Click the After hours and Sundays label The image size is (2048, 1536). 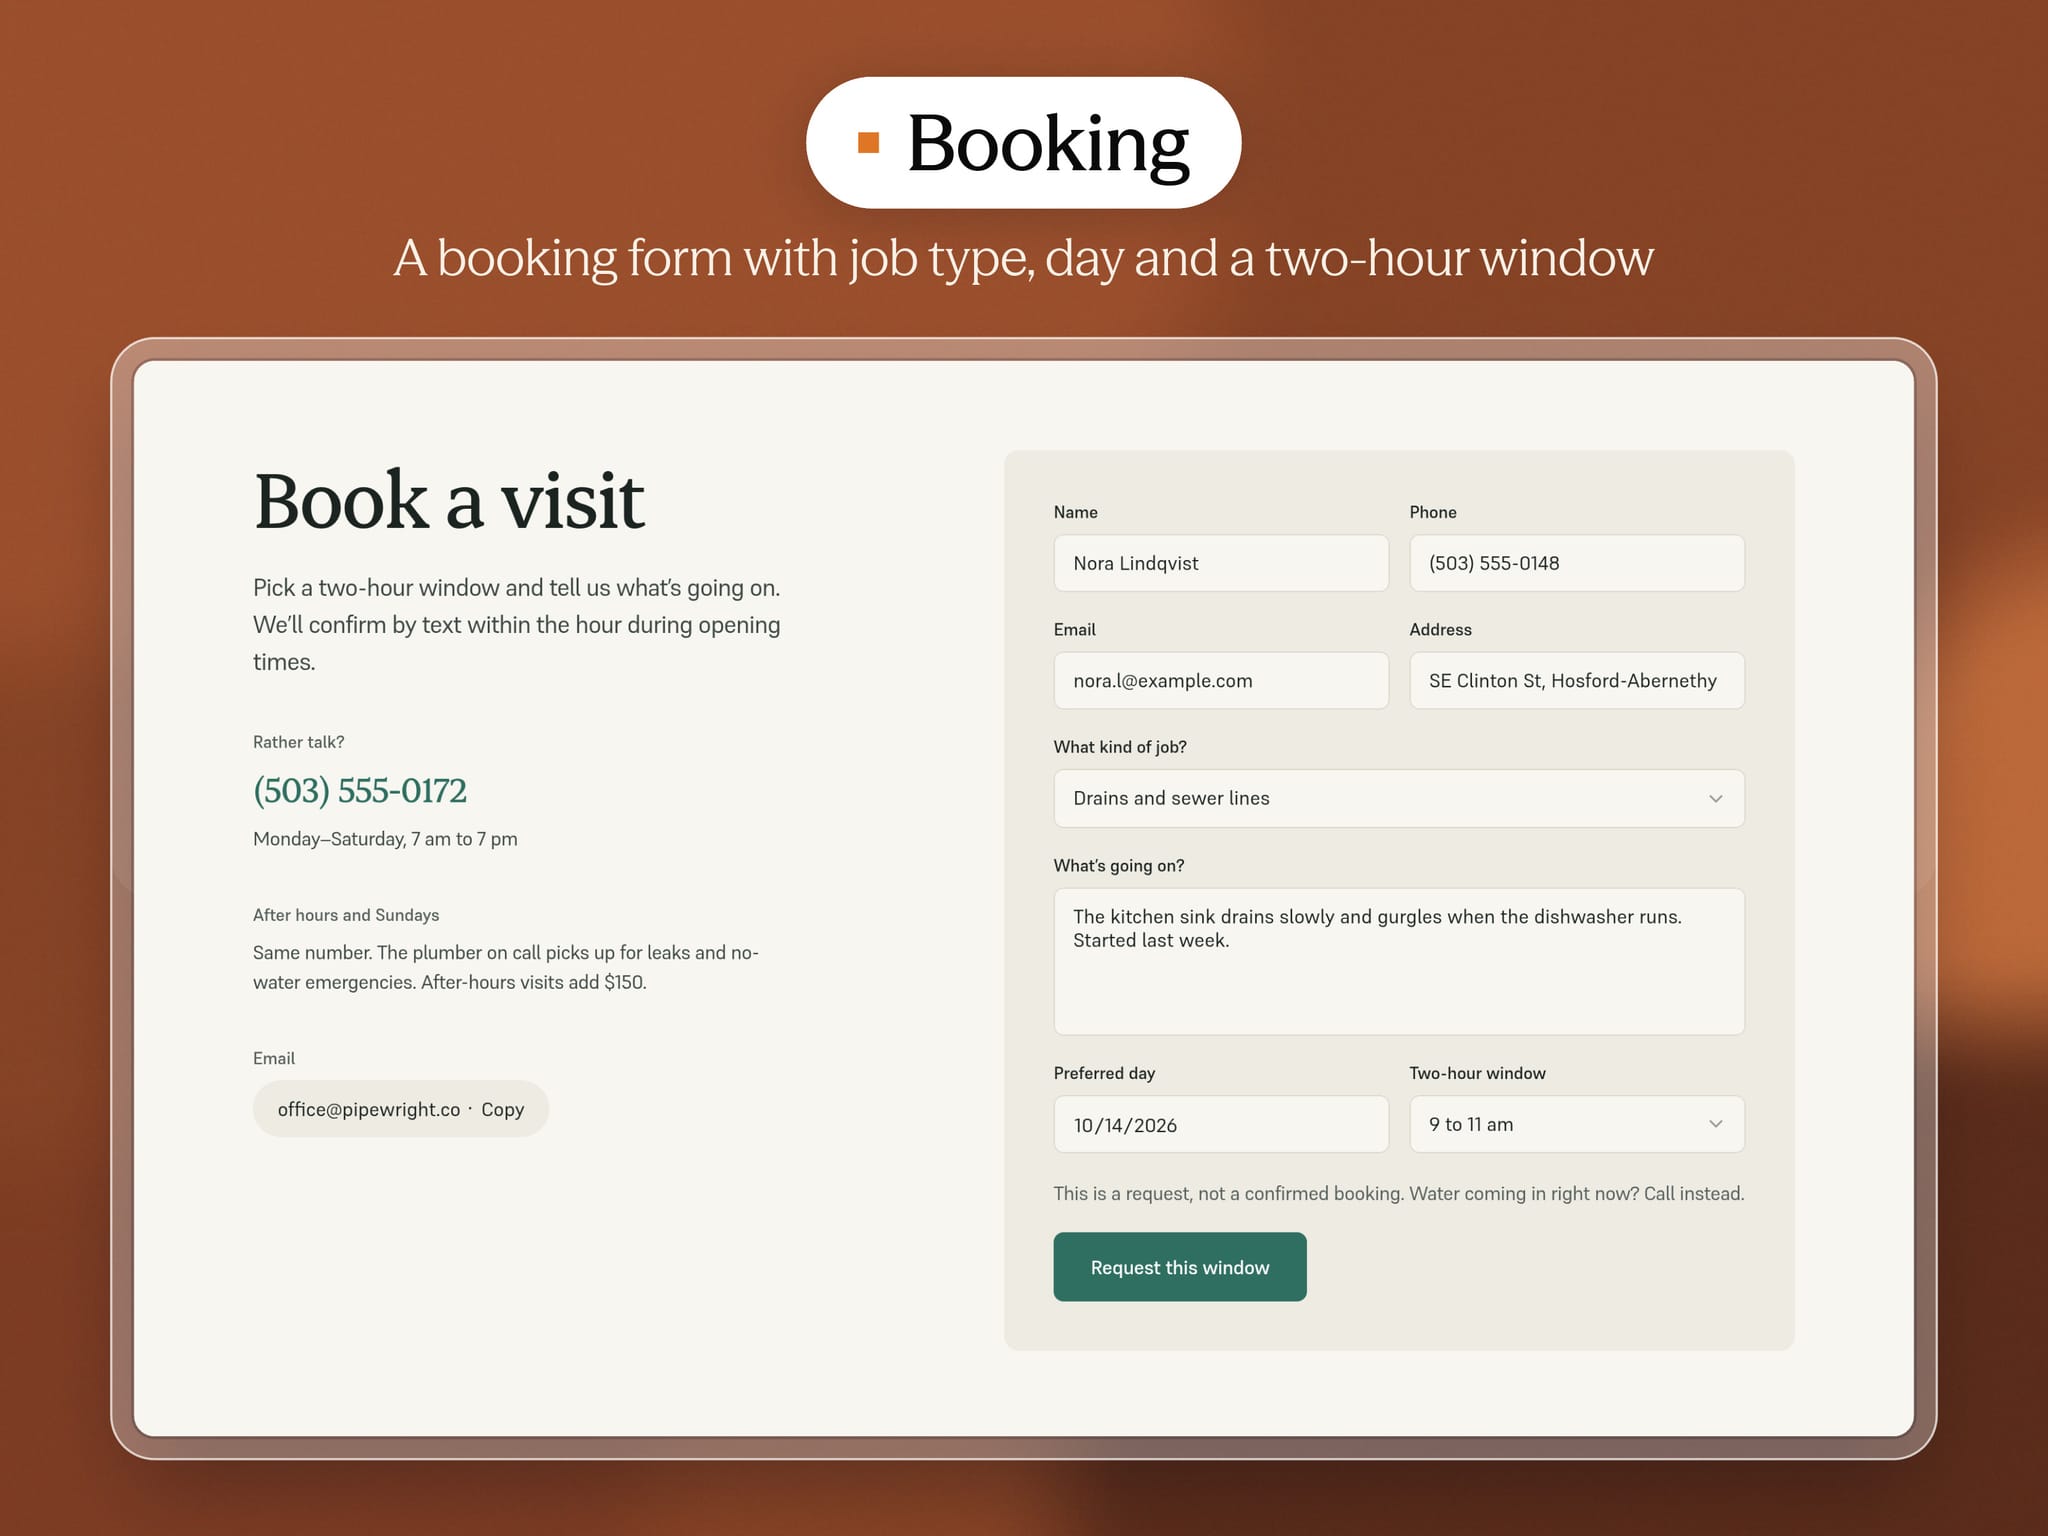(x=346, y=915)
